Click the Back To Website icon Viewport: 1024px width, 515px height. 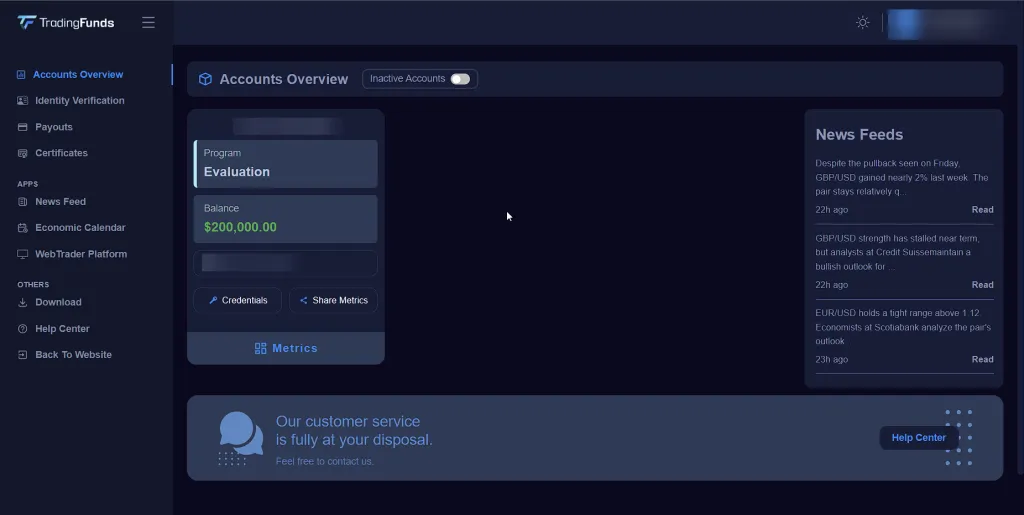tap(23, 355)
